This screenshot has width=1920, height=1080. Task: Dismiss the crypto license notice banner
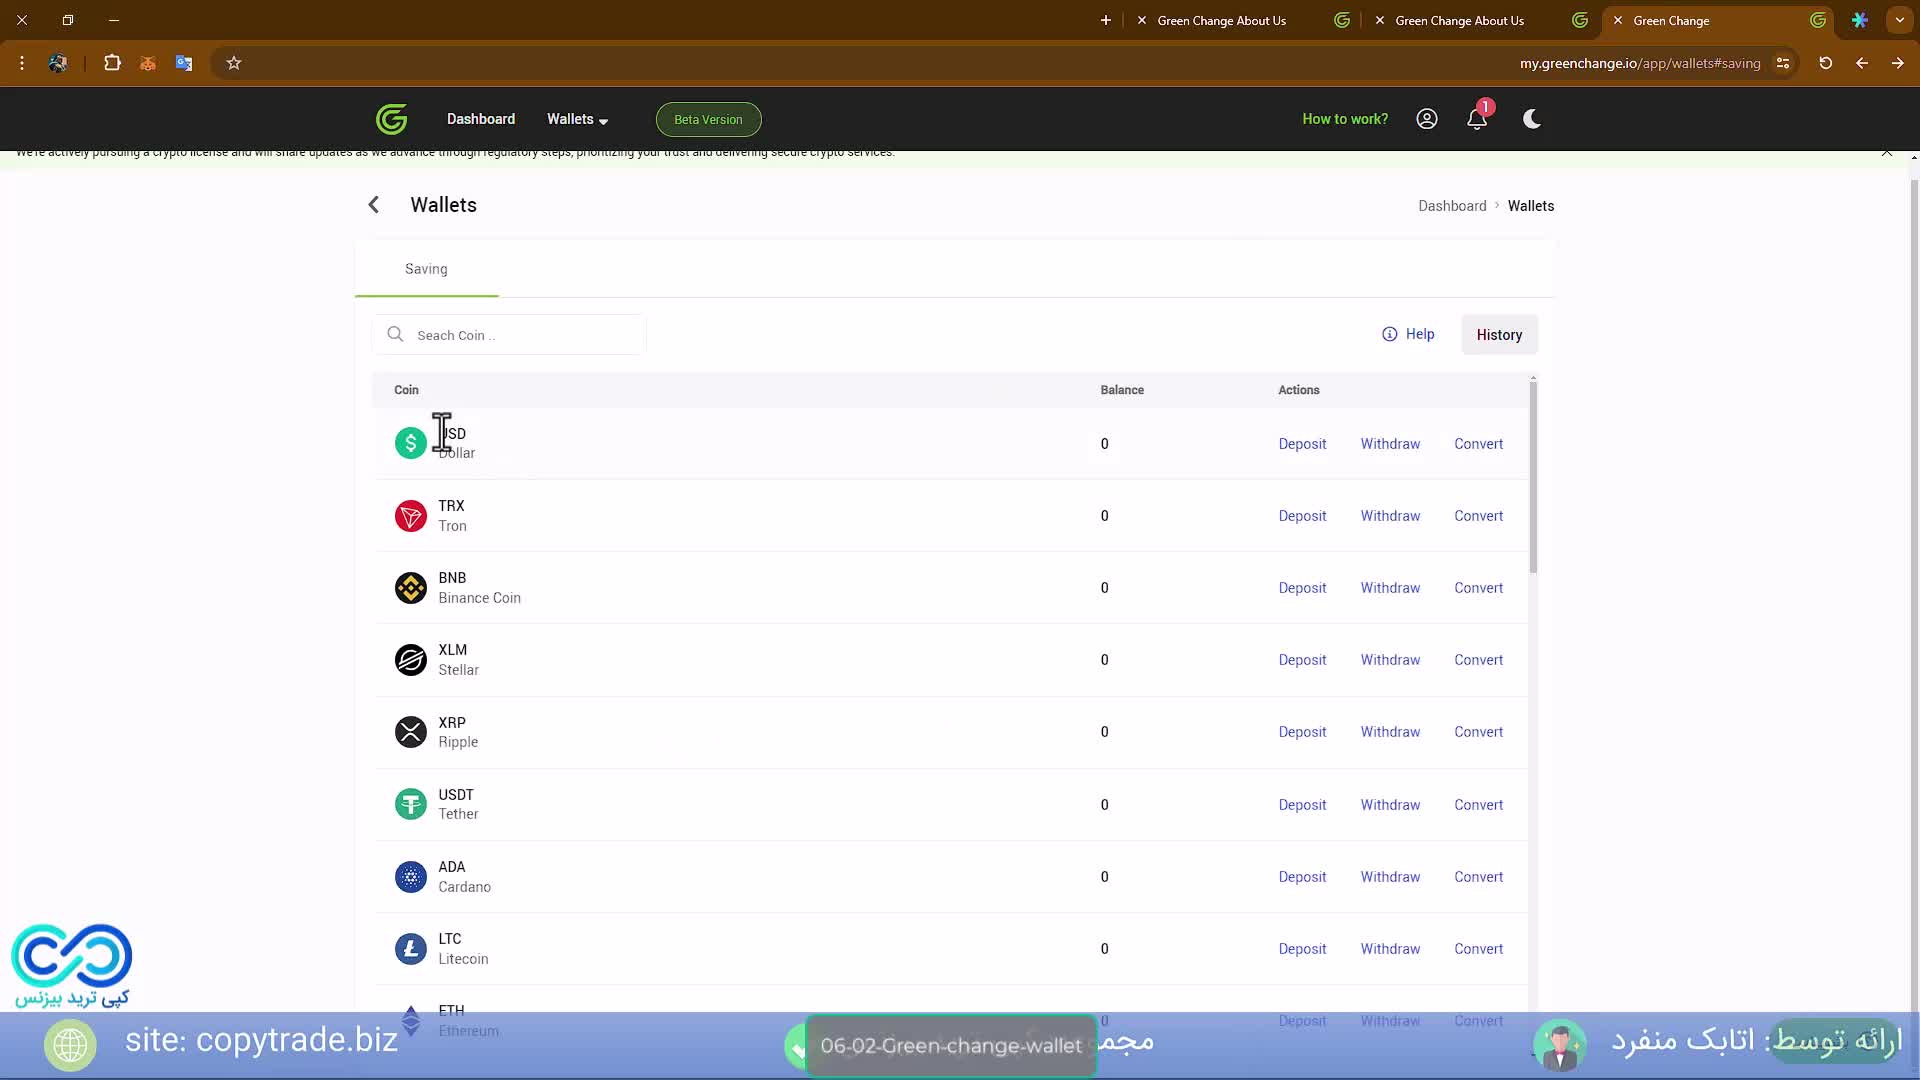[1886, 152]
